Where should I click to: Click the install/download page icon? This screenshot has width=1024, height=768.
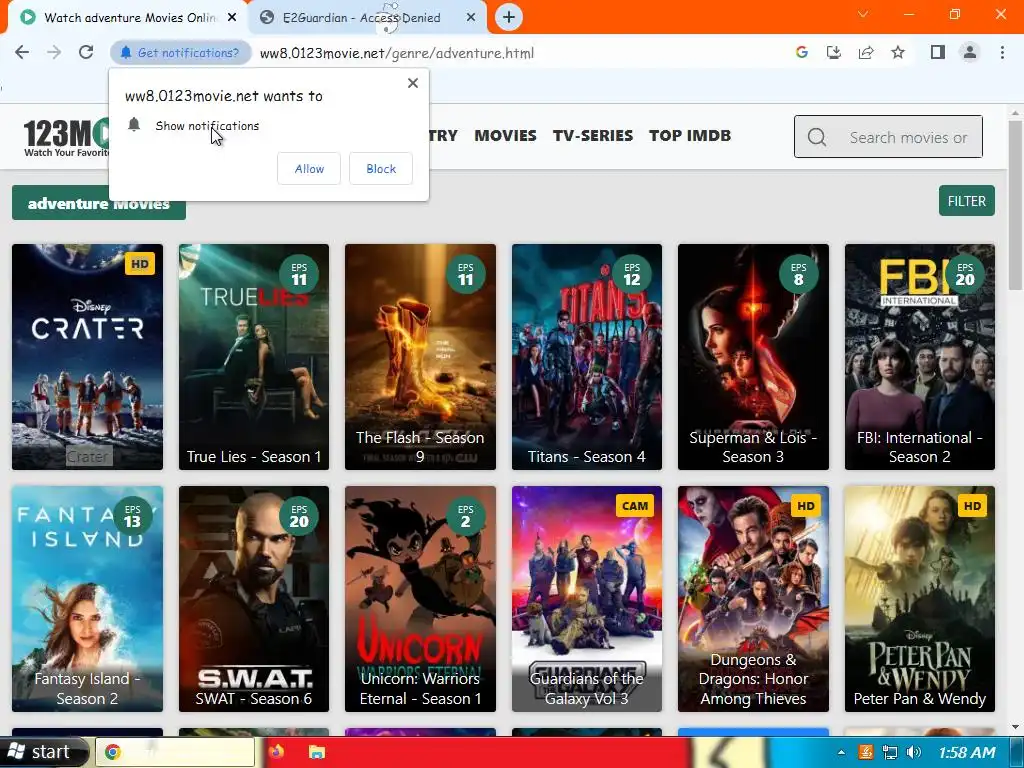[x=834, y=52]
